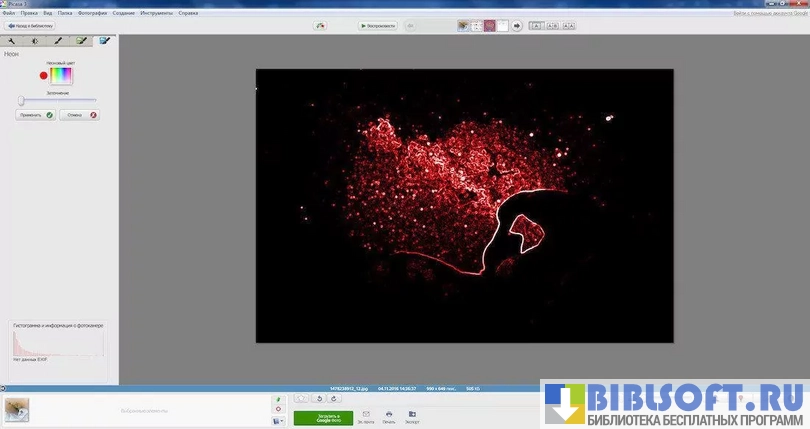810x429 pixels.
Task: Click the Picasa collage icon in toolbar
Action: pos(319,26)
